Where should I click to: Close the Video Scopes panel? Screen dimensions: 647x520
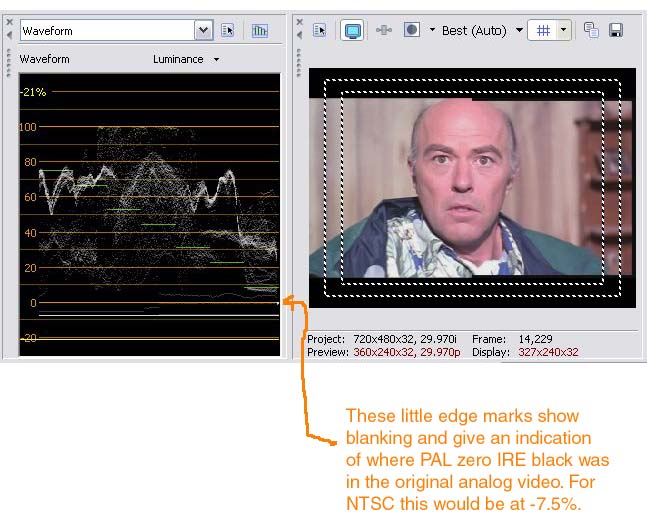(9, 22)
